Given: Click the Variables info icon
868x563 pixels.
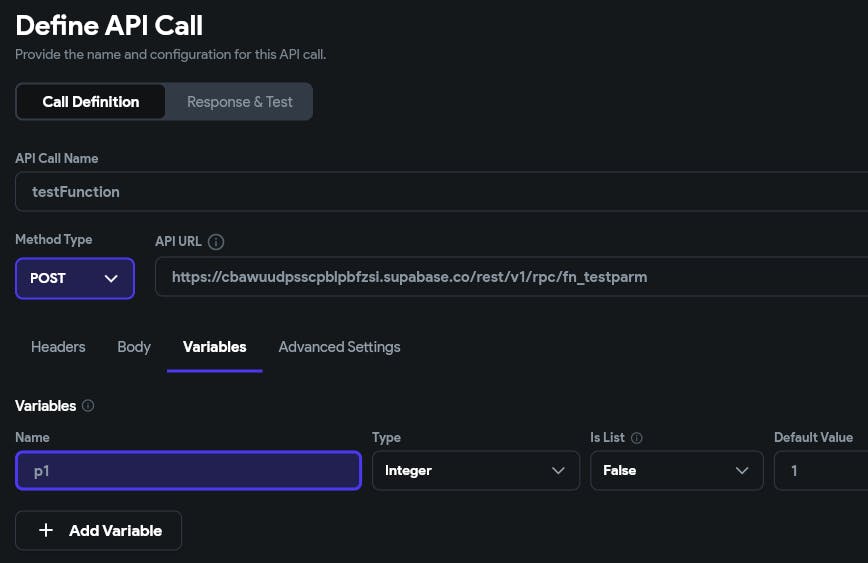Looking at the screenshot, I should pos(88,406).
